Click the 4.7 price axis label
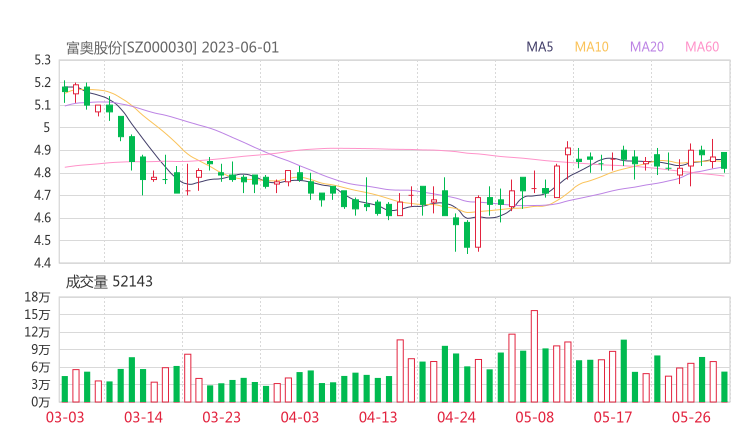The height and width of the screenshot is (440, 740). [42, 195]
